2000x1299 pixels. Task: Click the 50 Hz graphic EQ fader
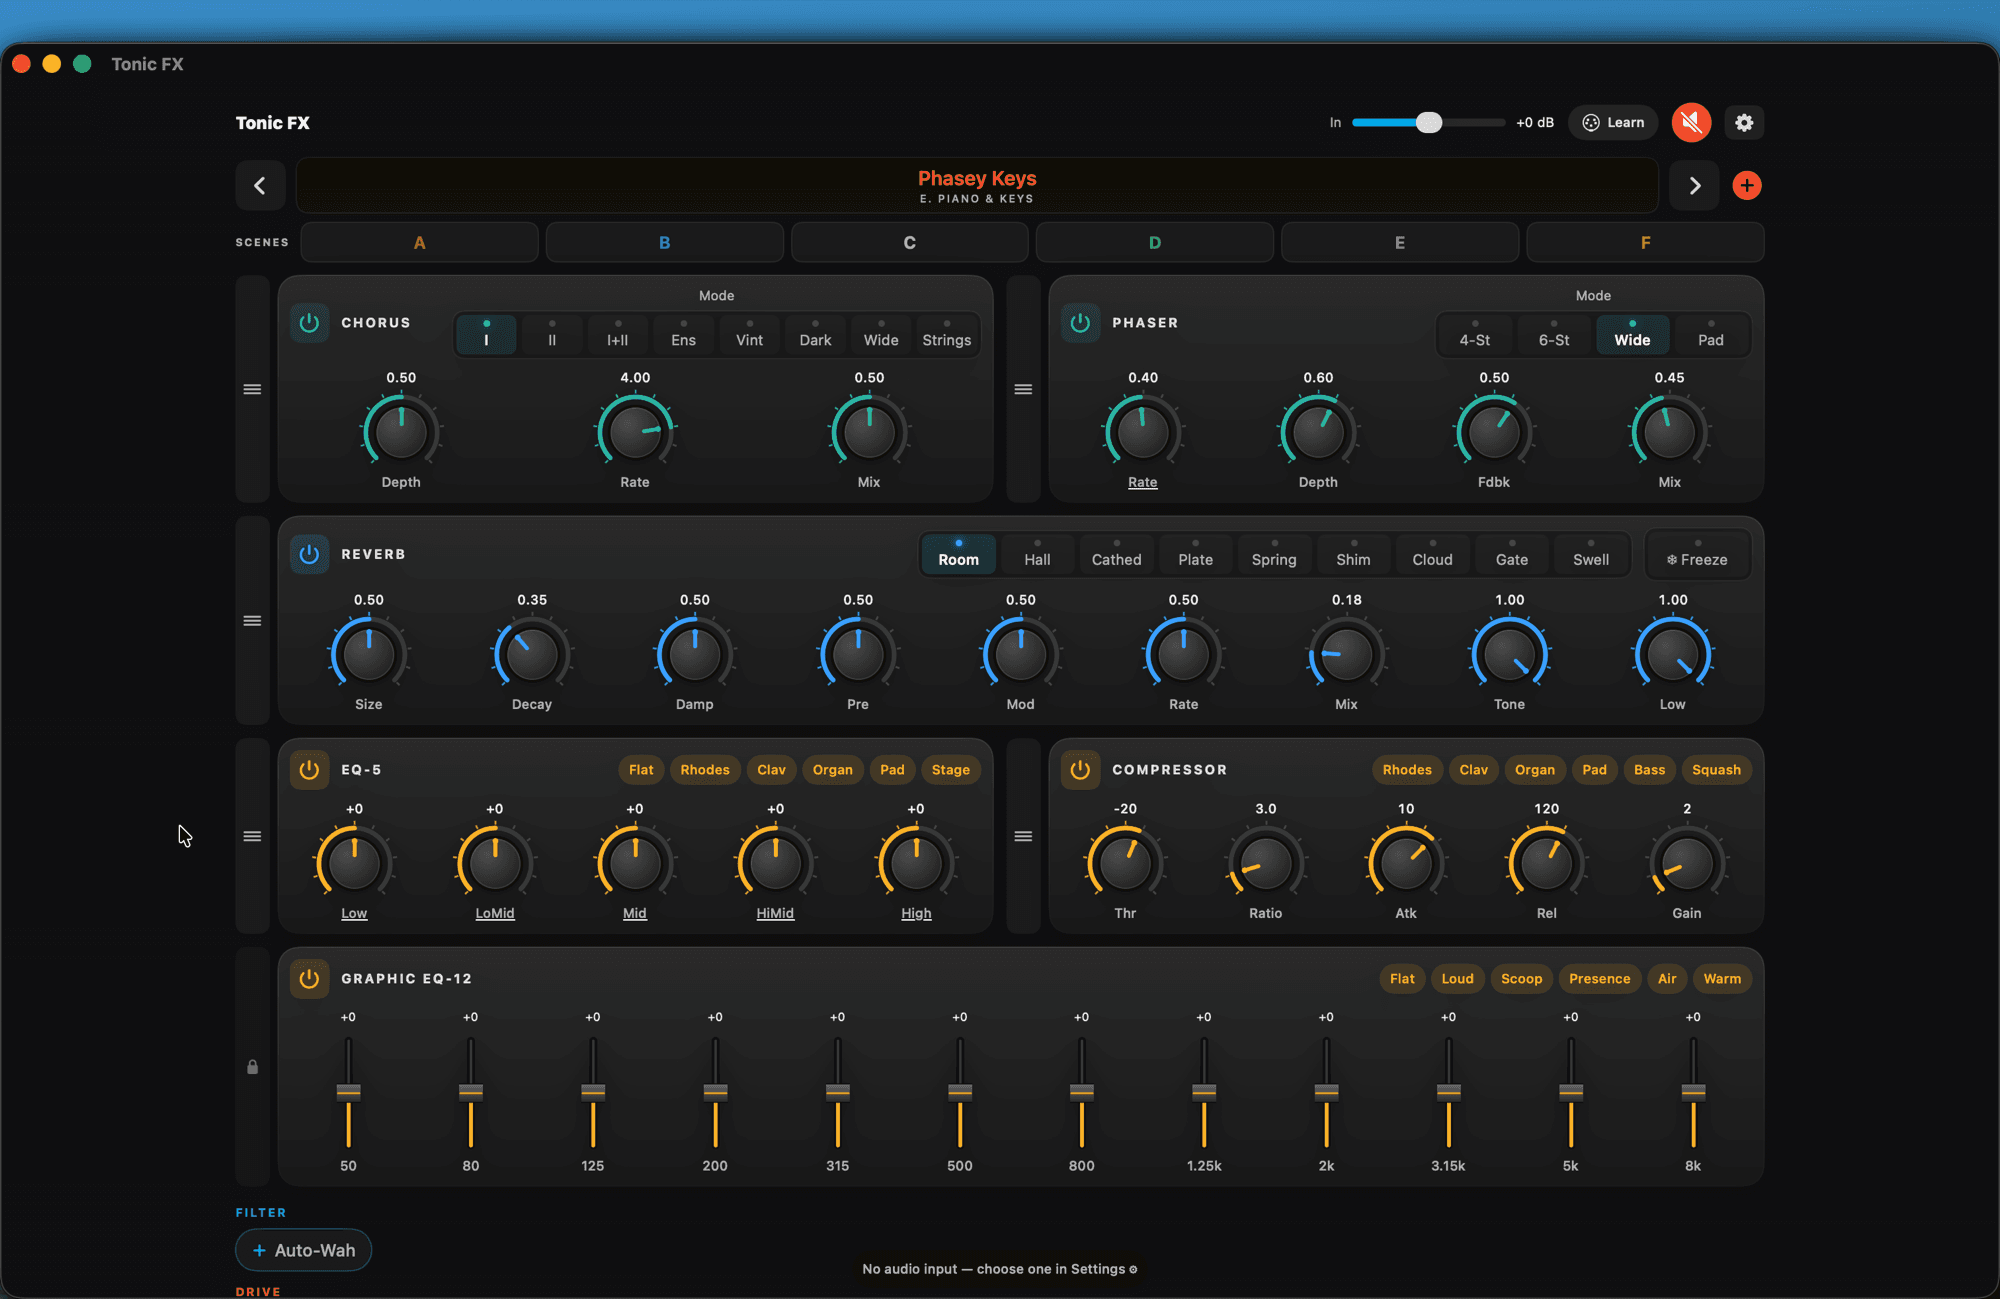tap(348, 1092)
